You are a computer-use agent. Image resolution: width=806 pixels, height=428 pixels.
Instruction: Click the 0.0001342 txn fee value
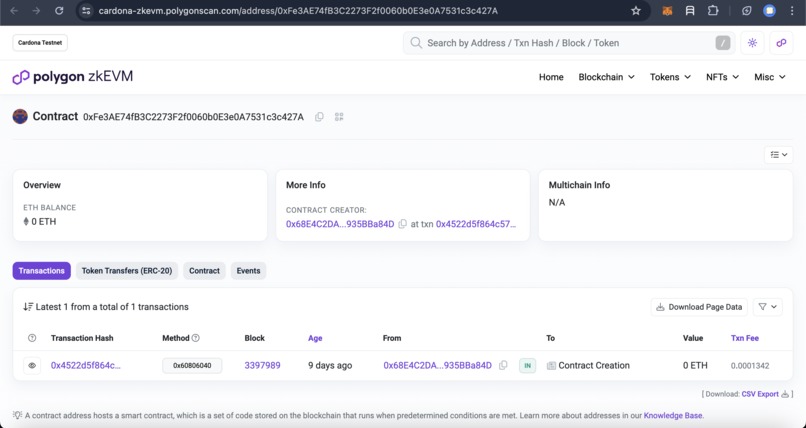click(750, 366)
